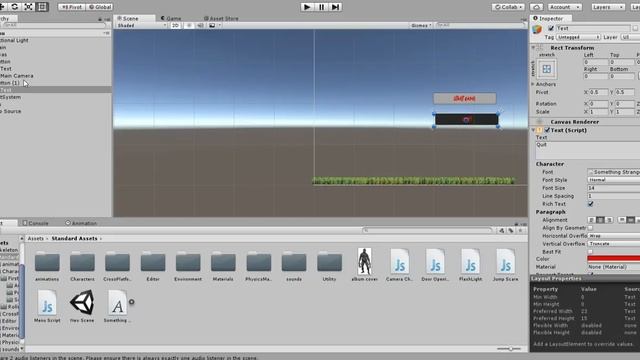Screen dimensions: 640x360
Task: Edit the Font Size field
Action: pyautogui.click(x=613, y=188)
